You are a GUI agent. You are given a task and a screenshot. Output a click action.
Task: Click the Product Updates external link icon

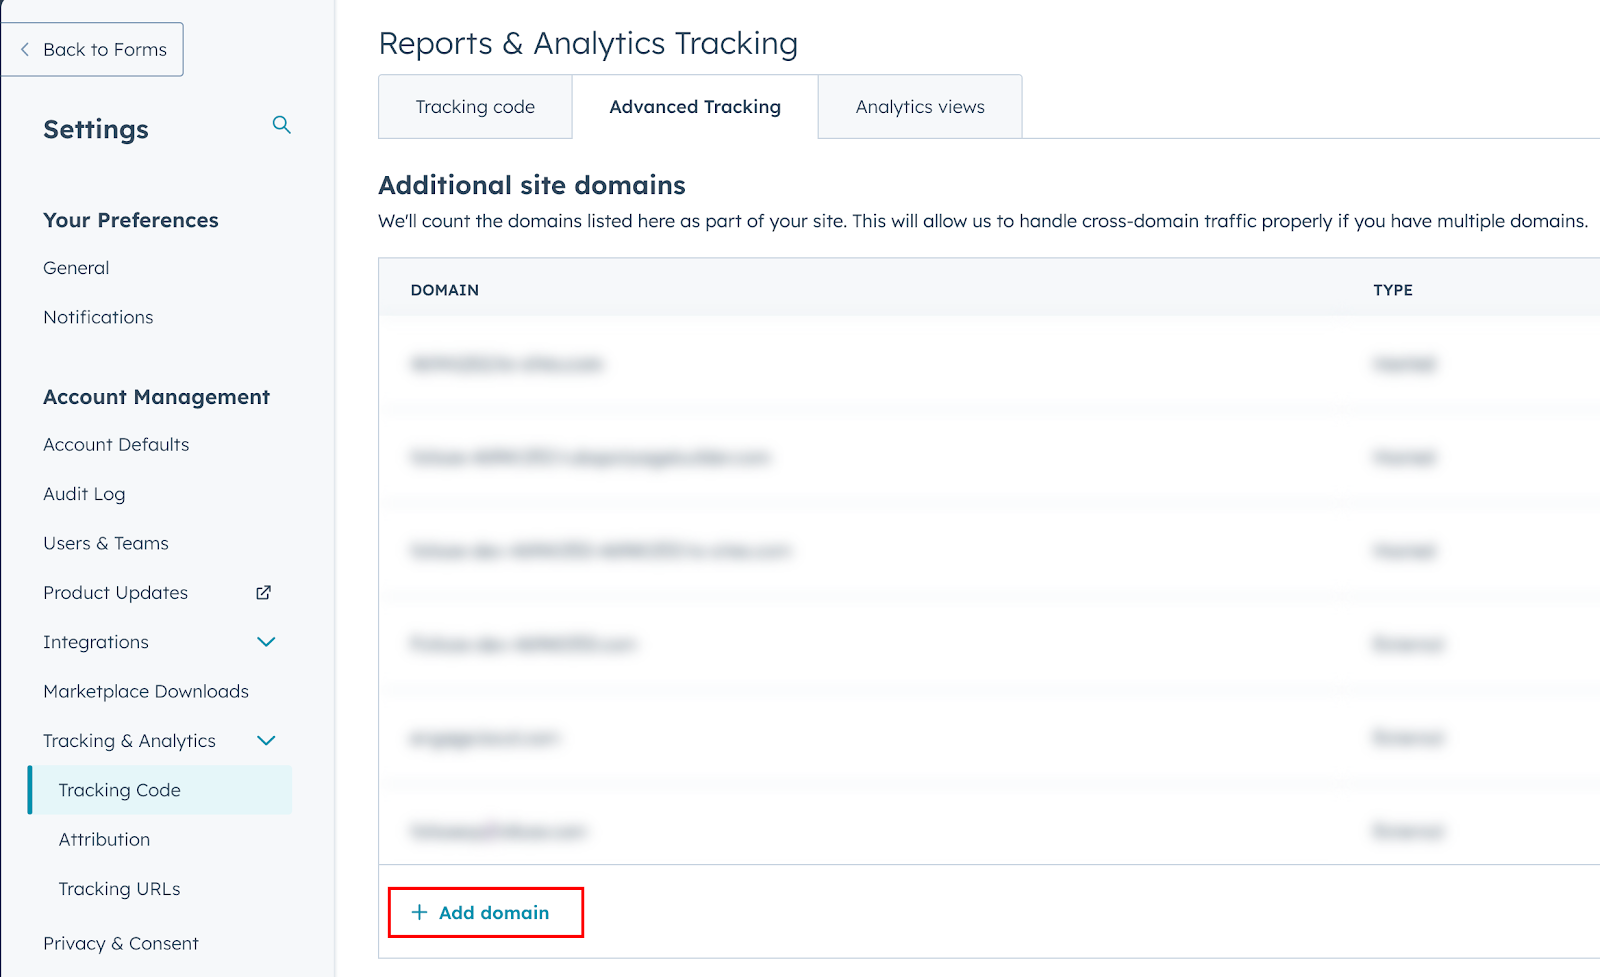(263, 592)
